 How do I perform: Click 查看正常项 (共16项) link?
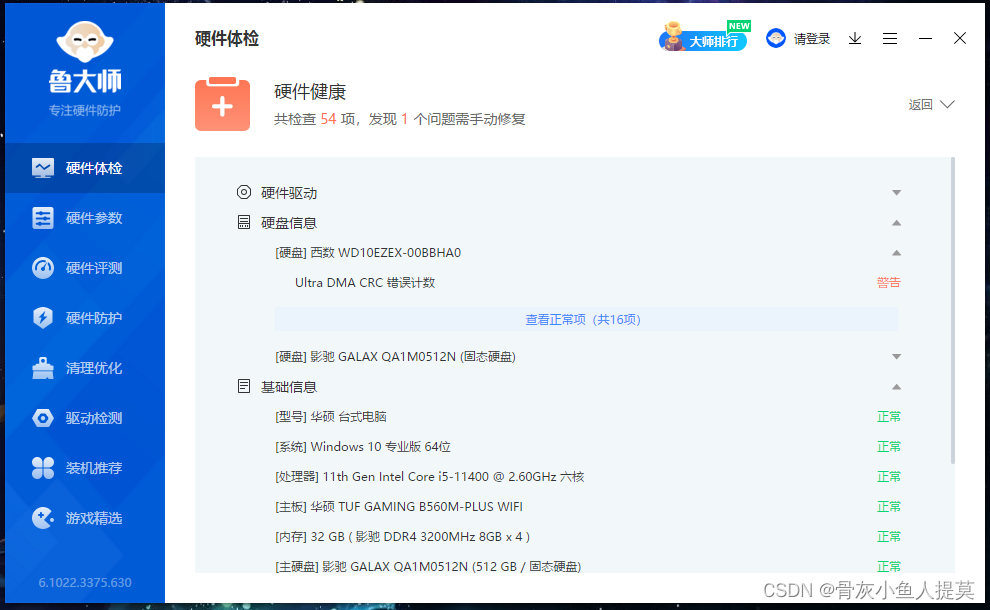[x=583, y=320]
